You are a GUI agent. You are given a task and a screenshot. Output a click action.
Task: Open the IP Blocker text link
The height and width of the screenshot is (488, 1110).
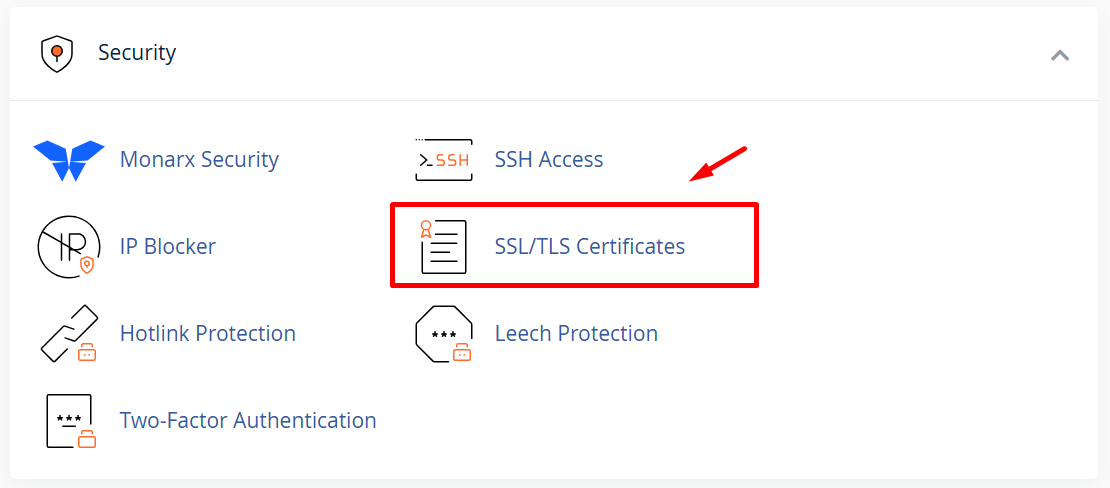coord(167,246)
